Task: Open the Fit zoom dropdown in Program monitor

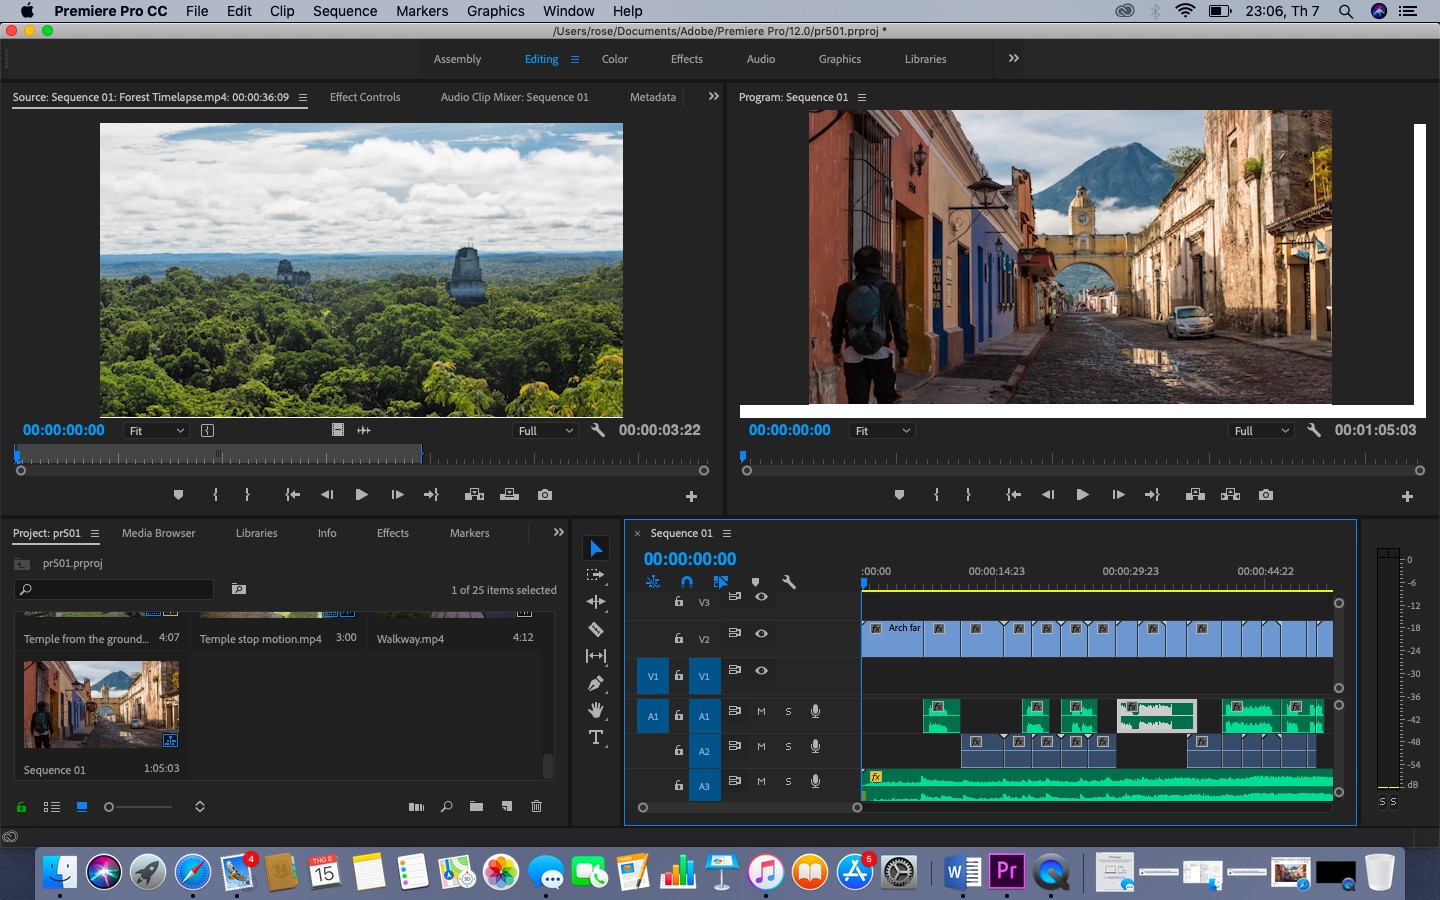Action: click(882, 431)
